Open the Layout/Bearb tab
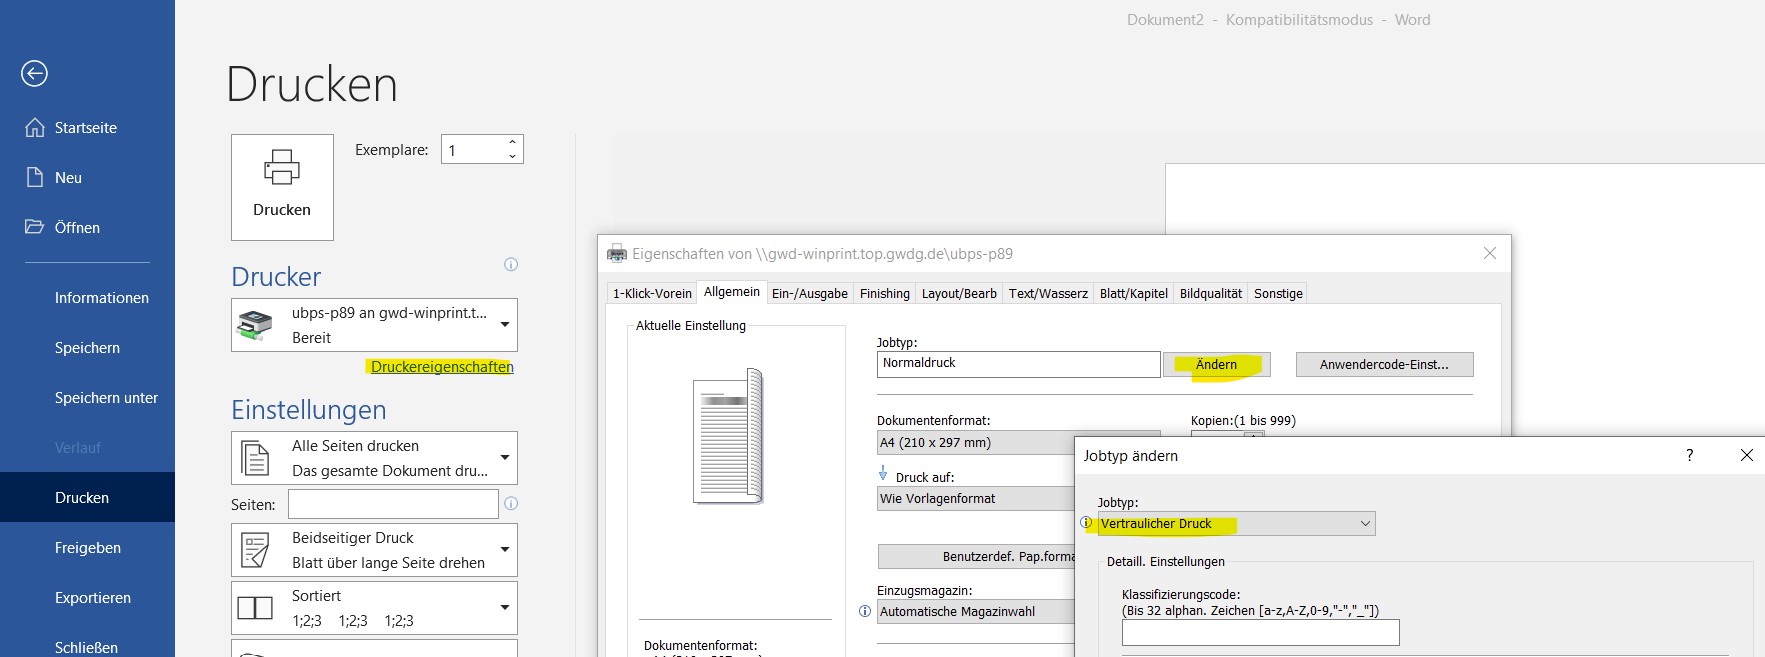Image resolution: width=1765 pixels, height=657 pixels. click(959, 293)
